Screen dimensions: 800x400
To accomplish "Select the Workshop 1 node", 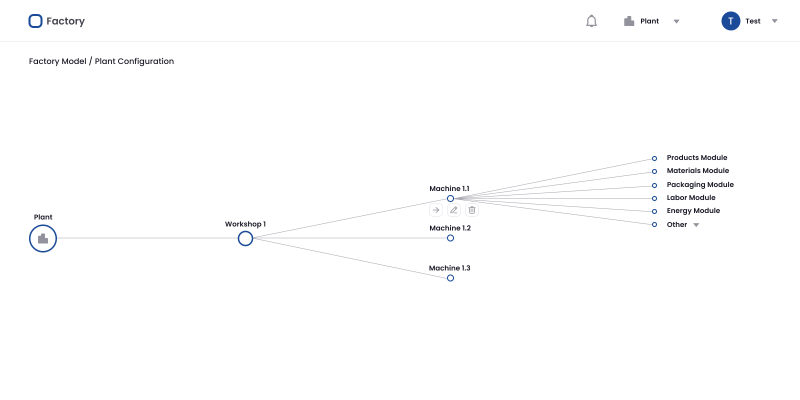I will pyautogui.click(x=245, y=238).
